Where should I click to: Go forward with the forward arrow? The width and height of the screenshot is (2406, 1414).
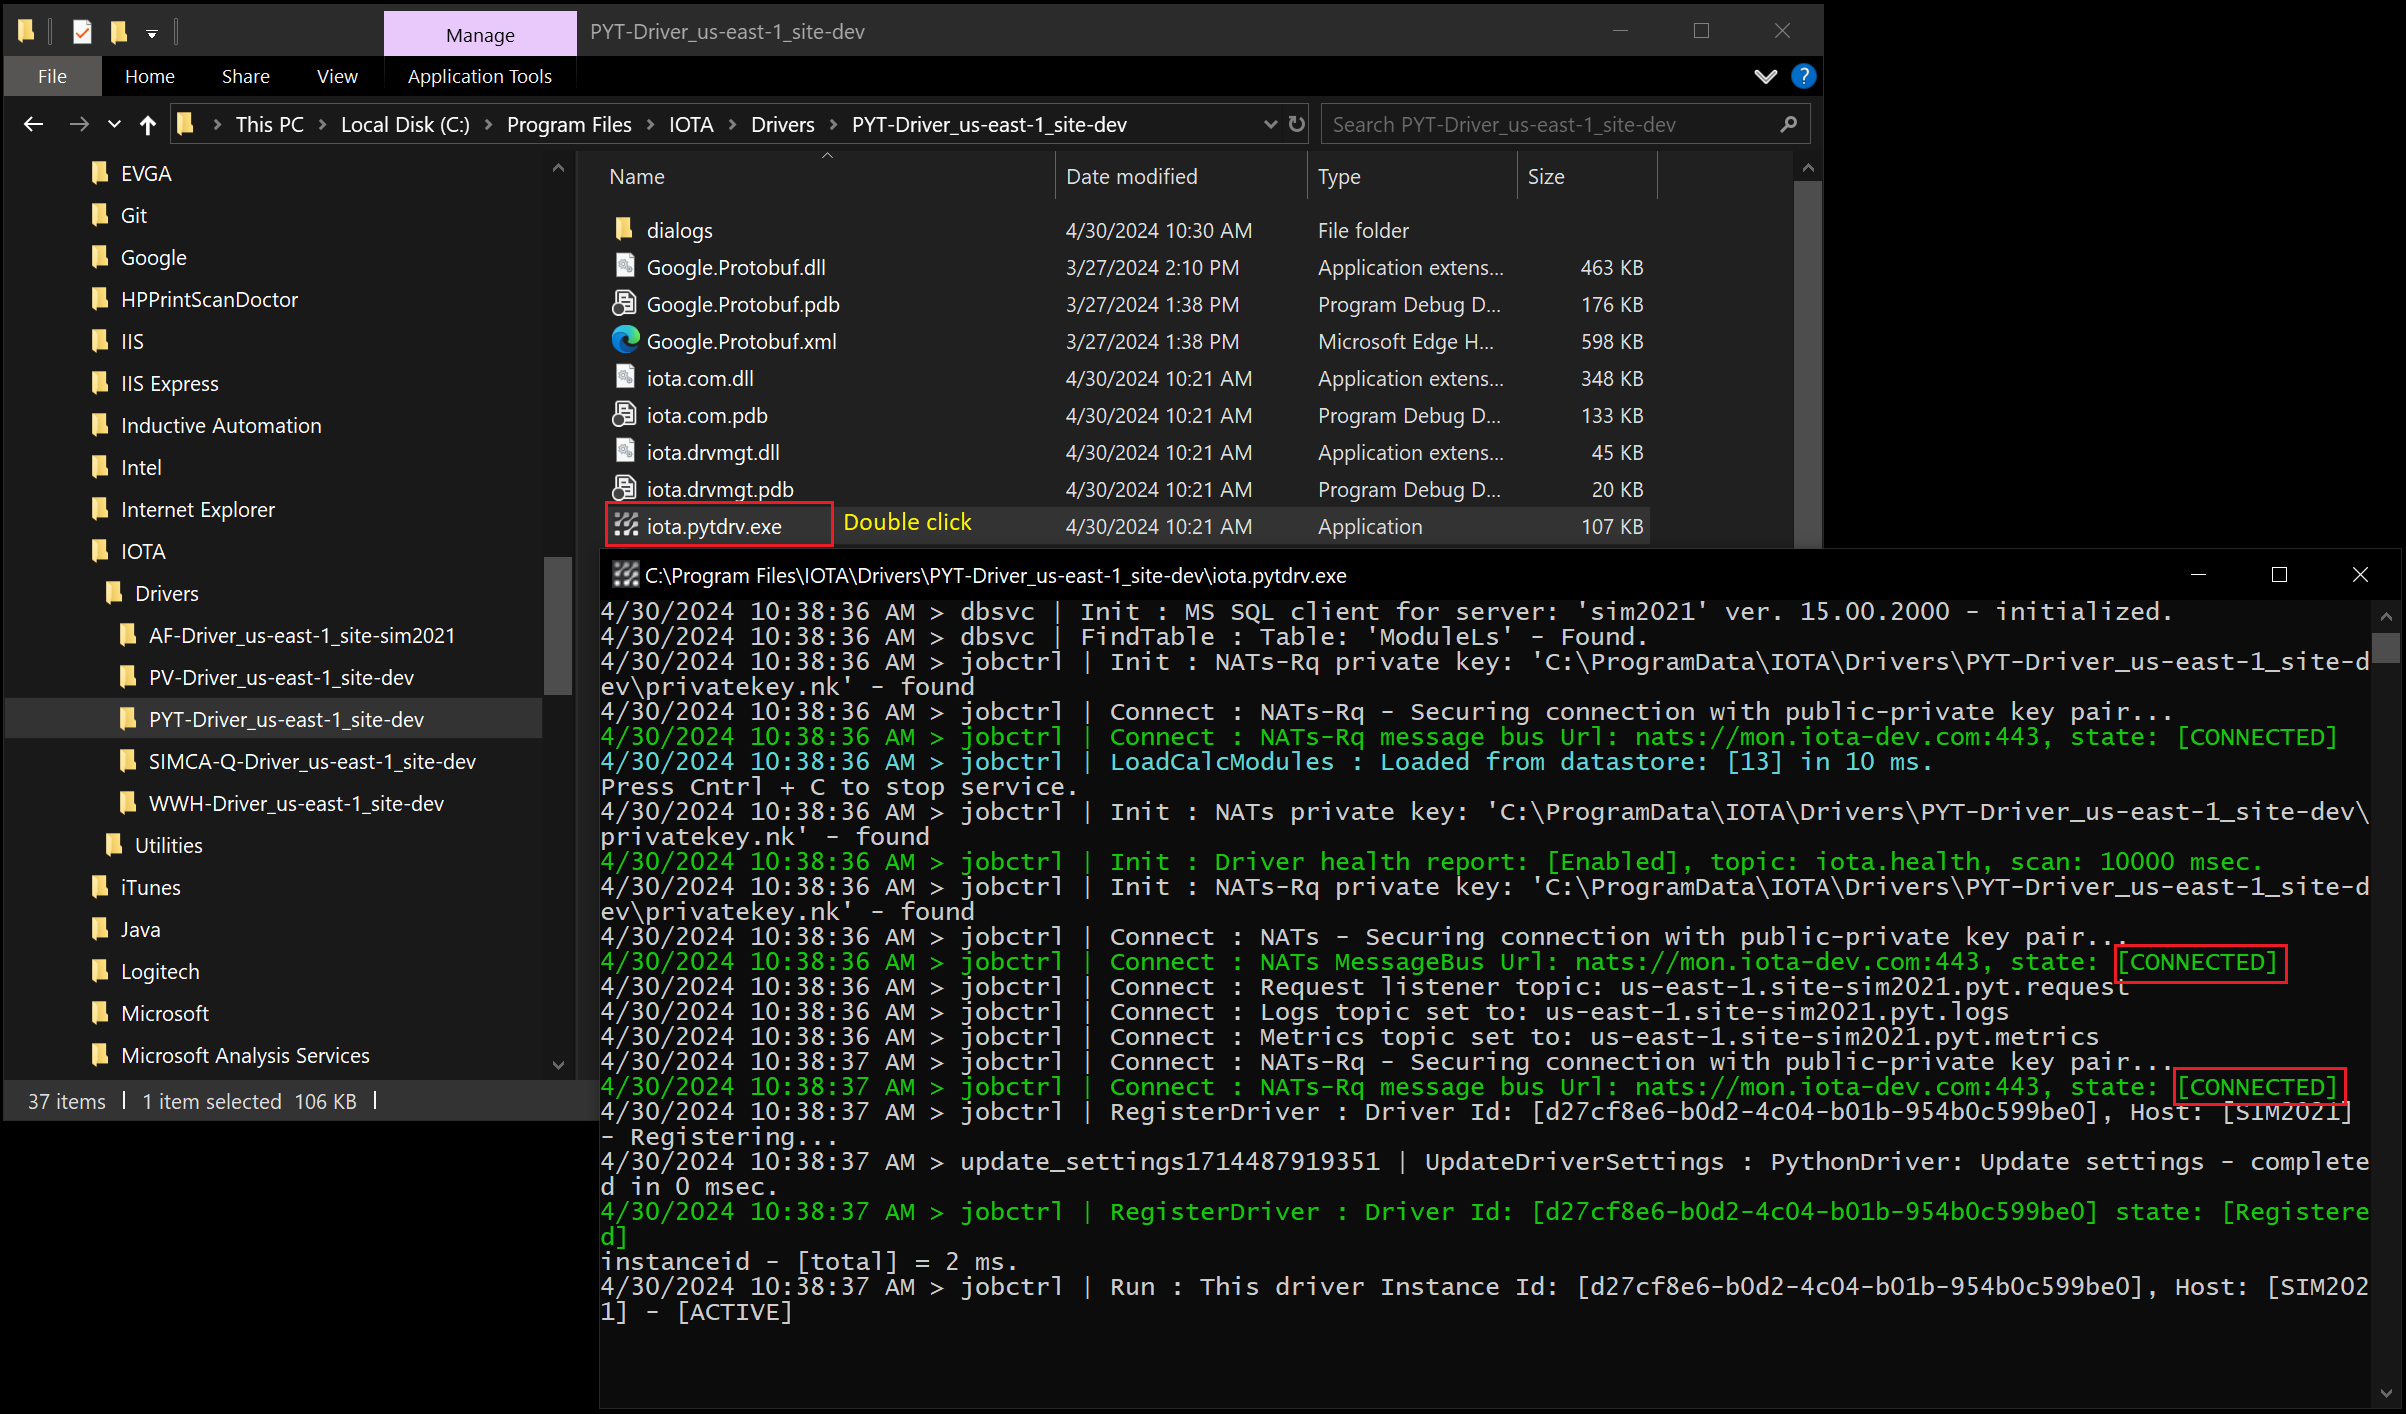(79, 124)
